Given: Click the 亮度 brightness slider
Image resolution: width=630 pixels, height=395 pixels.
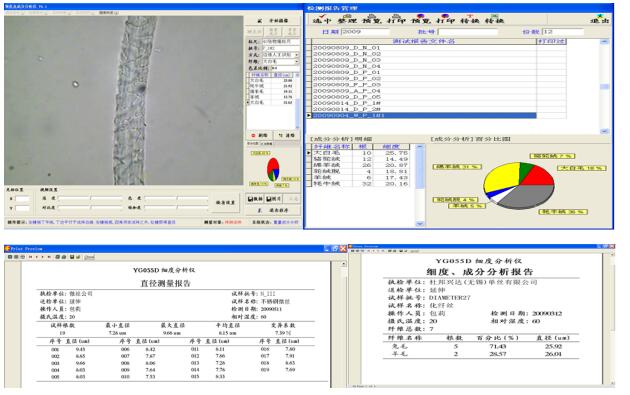Looking at the screenshot, I should coord(90,198).
